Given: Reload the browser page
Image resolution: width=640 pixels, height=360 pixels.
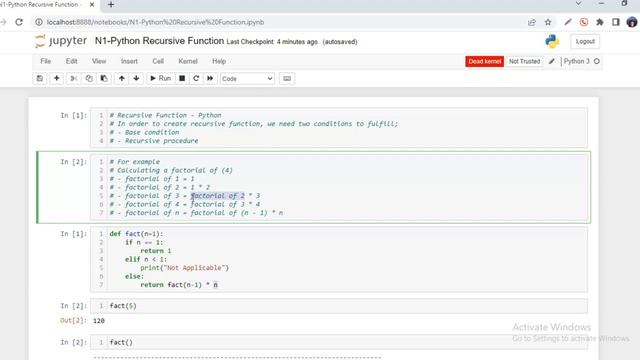Looking at the screenshot, I should click(x=19, y=22).
